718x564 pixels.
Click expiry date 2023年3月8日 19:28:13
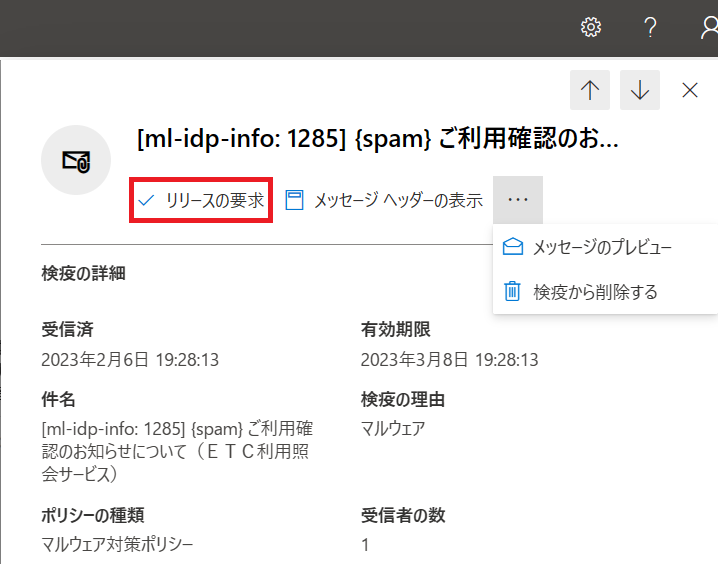[x=449, y=360]
